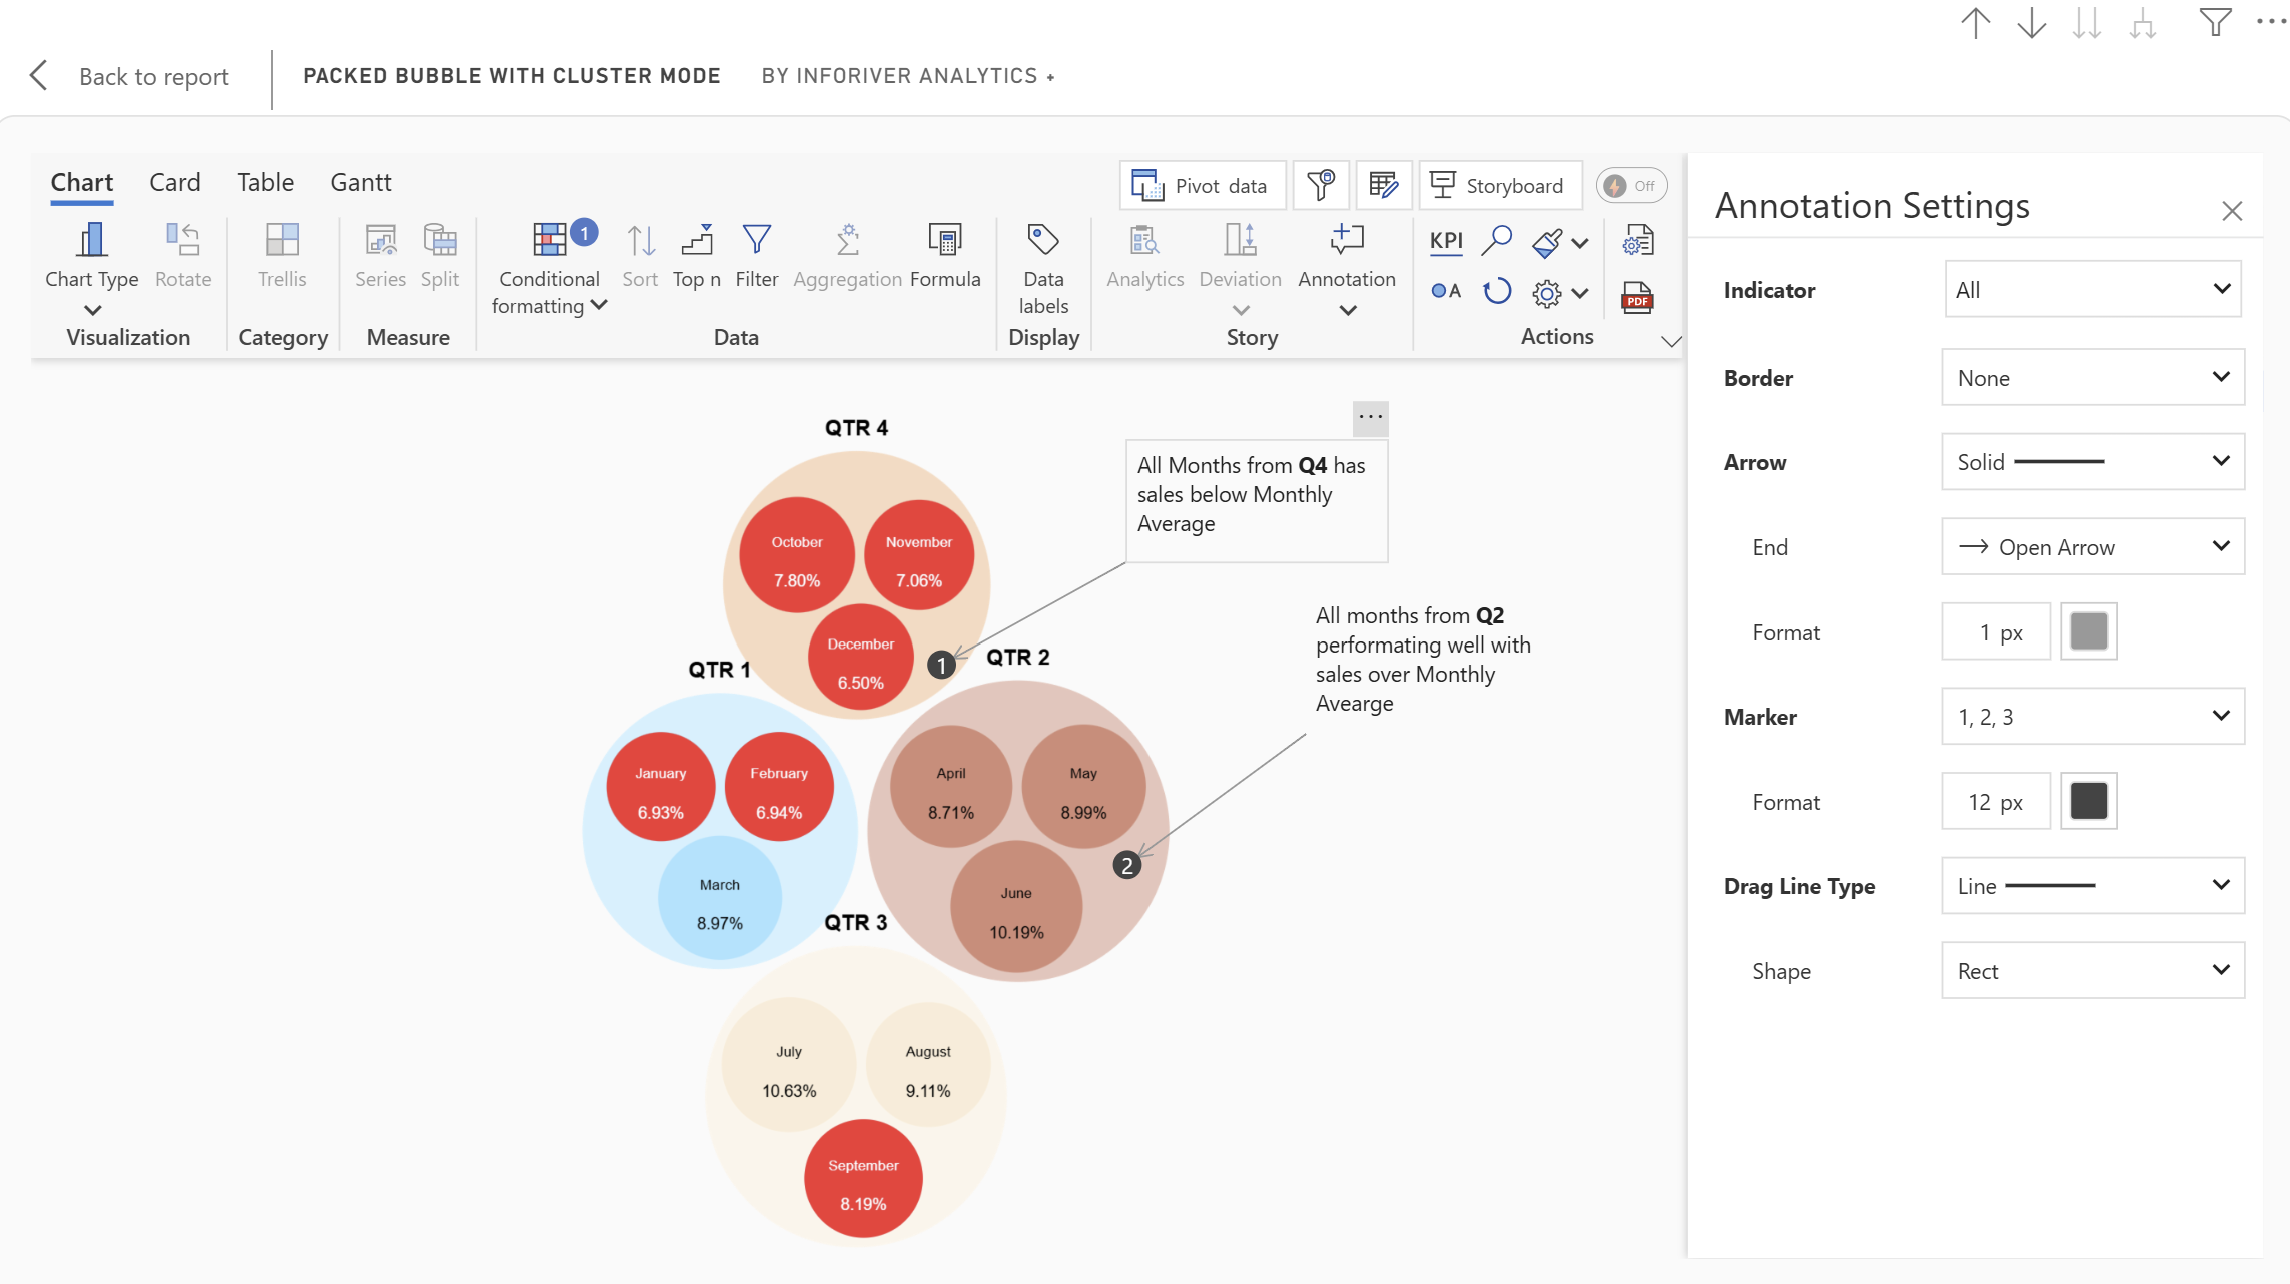Click the Pivot data button
The height and width of the screenshot is (1284, 2290).
pos(1201,186)
